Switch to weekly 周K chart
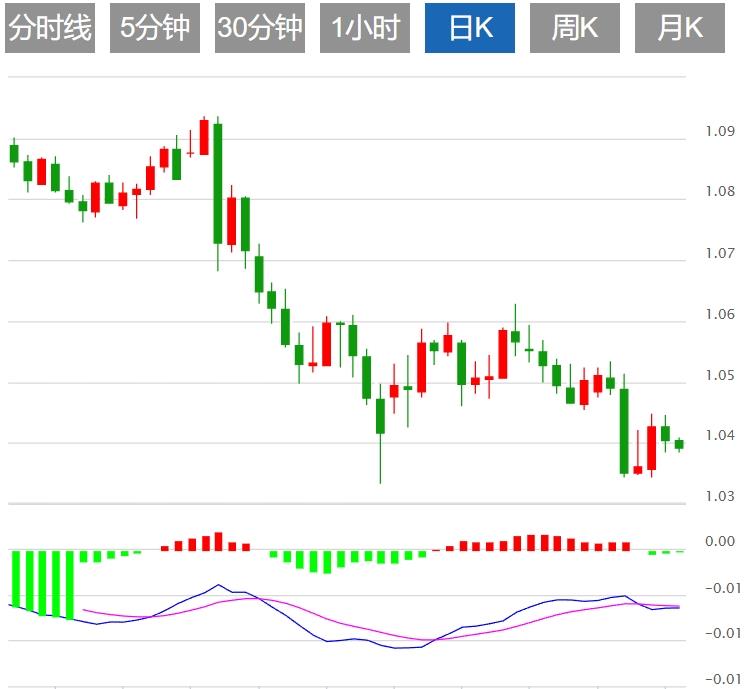The image size is (749, 689). (574, 28)
